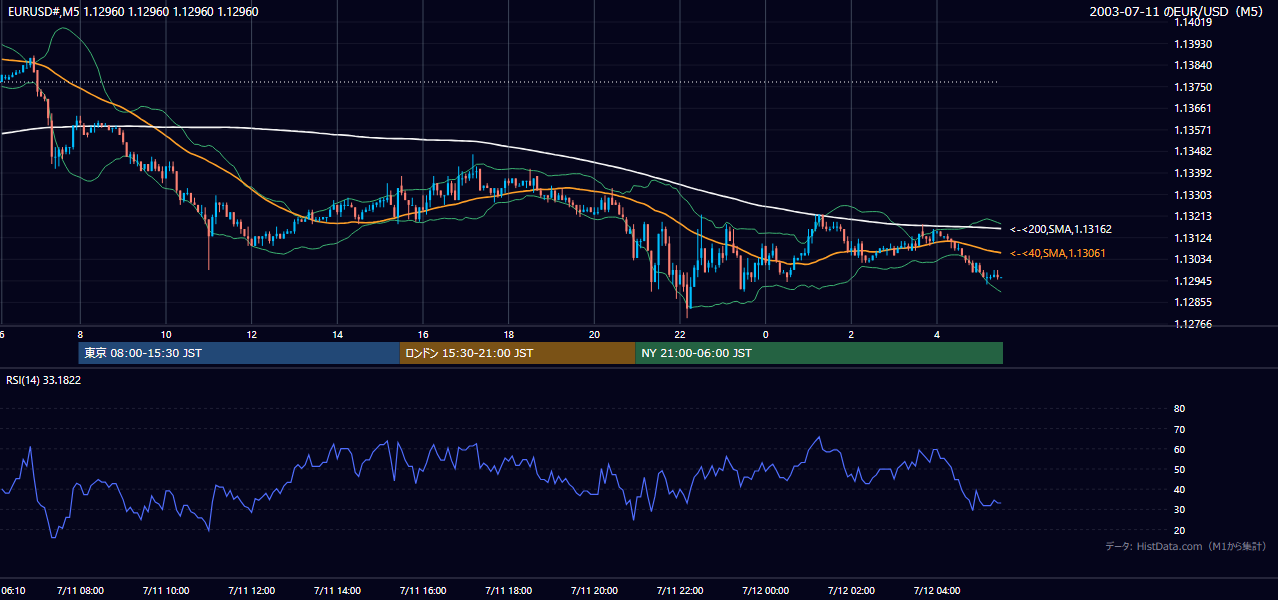Click RSI level 60 on the RSI scale
The height and width of the screenshot is (600, 1278).
(1179, 449)
